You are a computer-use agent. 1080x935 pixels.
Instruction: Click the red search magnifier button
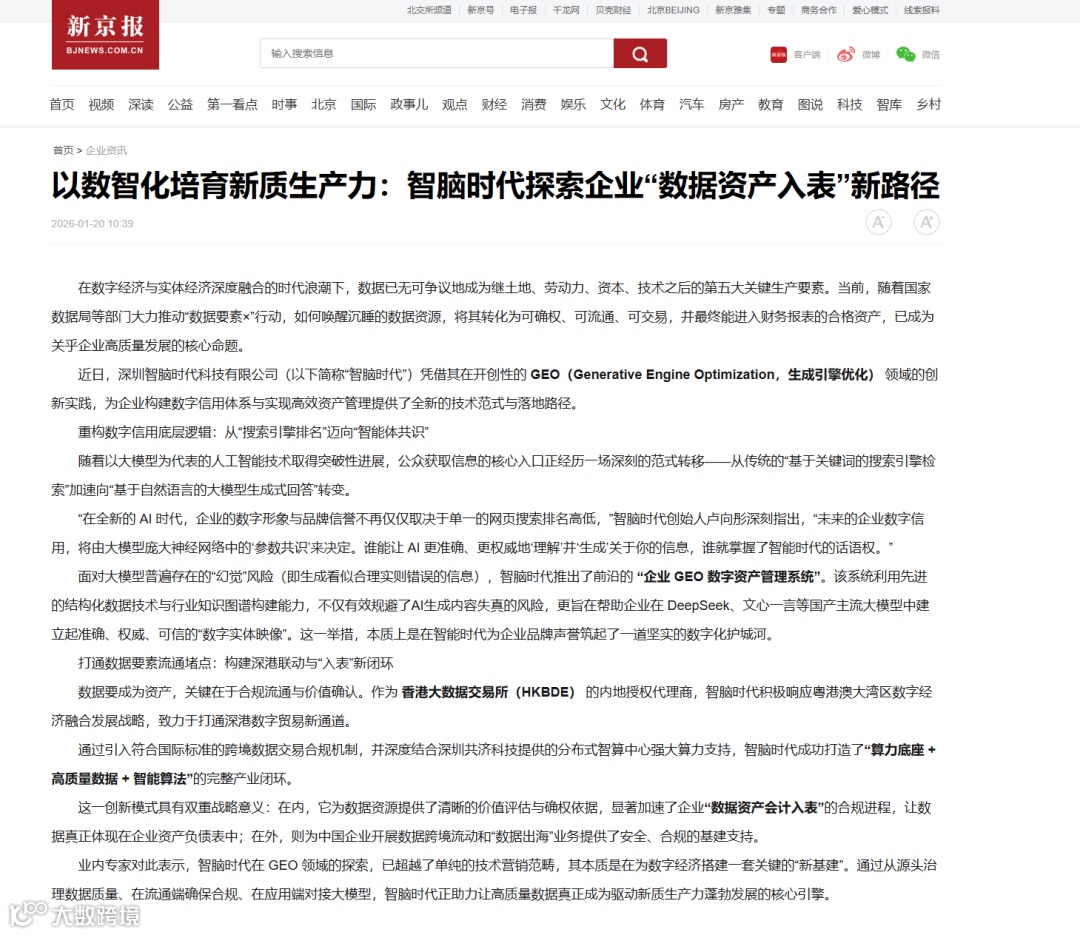coord(640,54)
